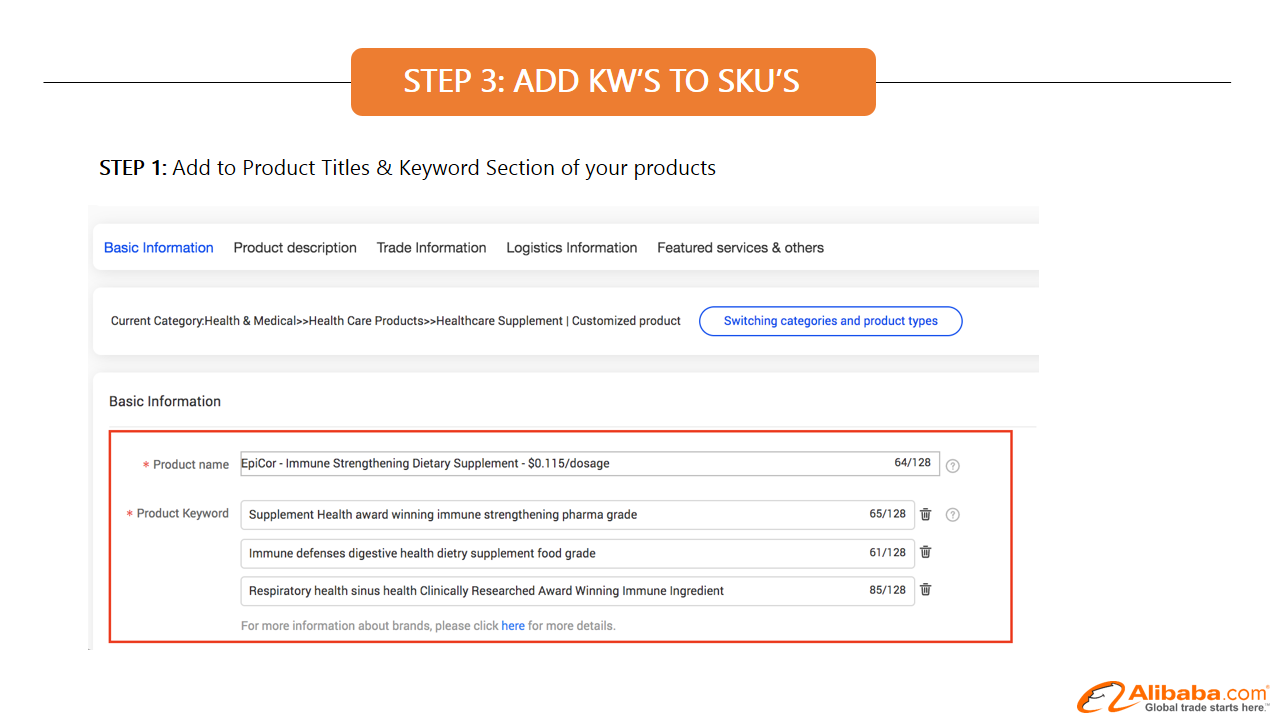
Task: Follow the 'here' link about brands
Action: click(513, 626)
